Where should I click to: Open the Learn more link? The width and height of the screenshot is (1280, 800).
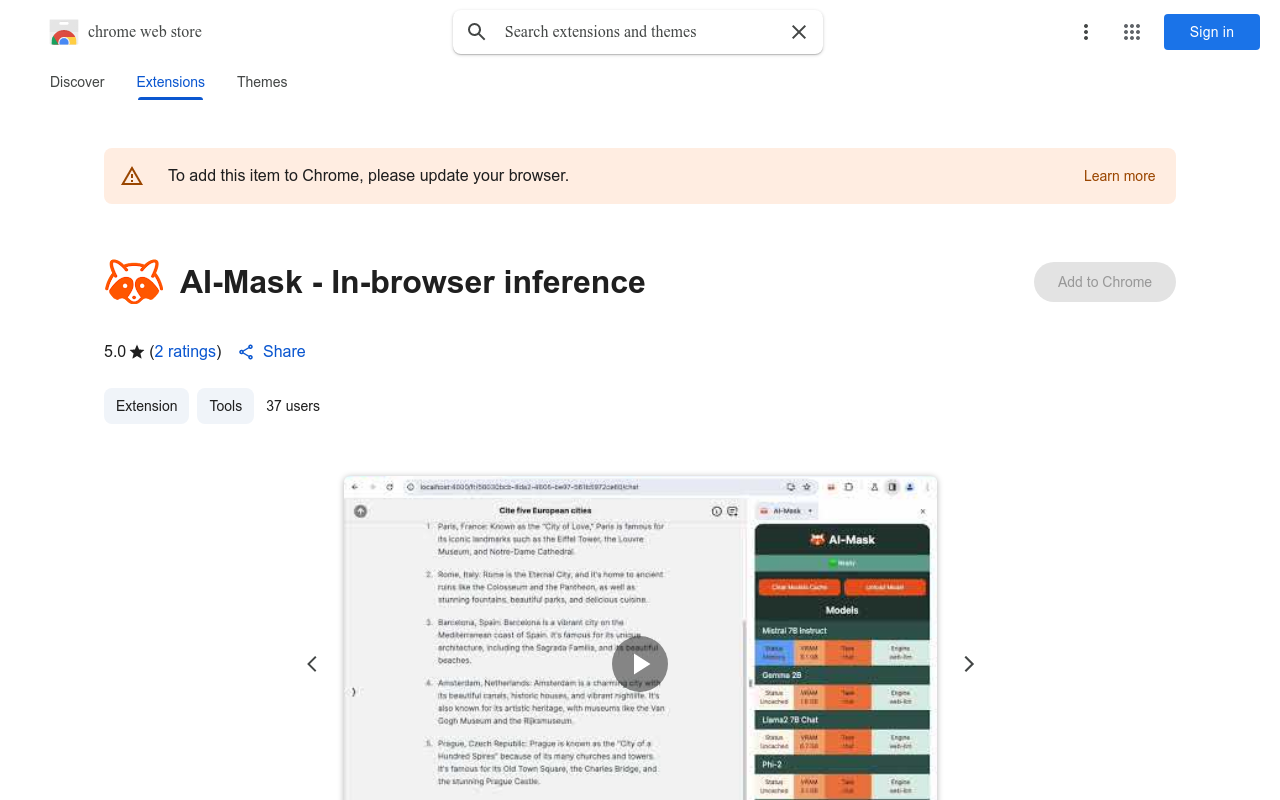pyautogui.click(x=1119, y=176)
